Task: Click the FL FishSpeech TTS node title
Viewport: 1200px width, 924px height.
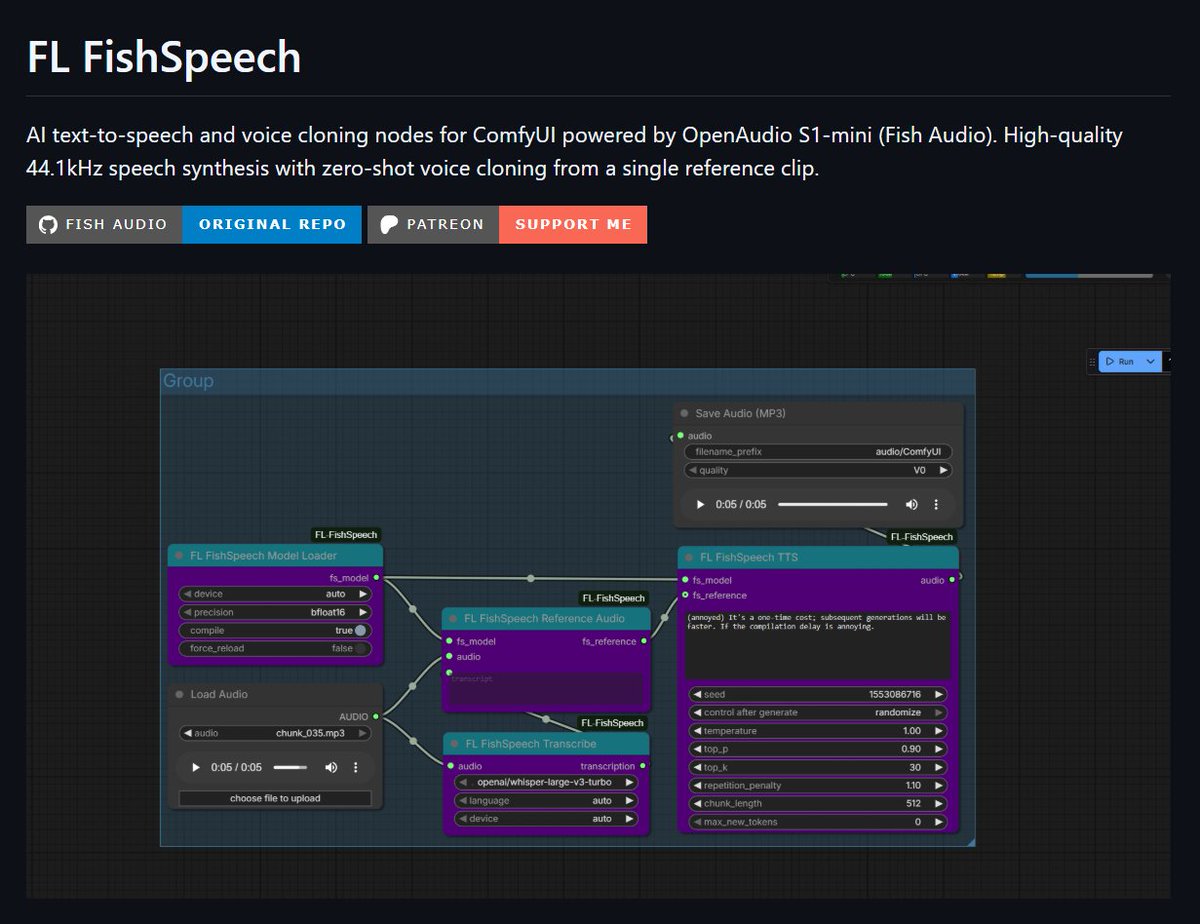Action: tap(749, 557)
